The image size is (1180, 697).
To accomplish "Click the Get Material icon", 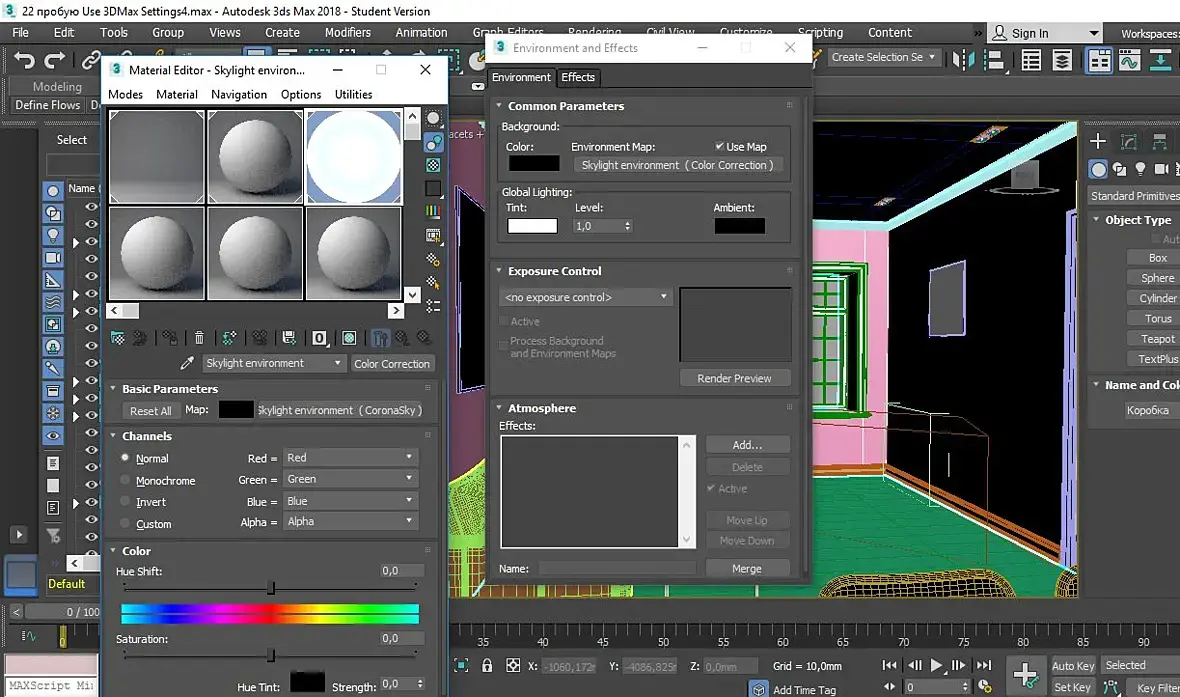I will [x=117, y=338].
